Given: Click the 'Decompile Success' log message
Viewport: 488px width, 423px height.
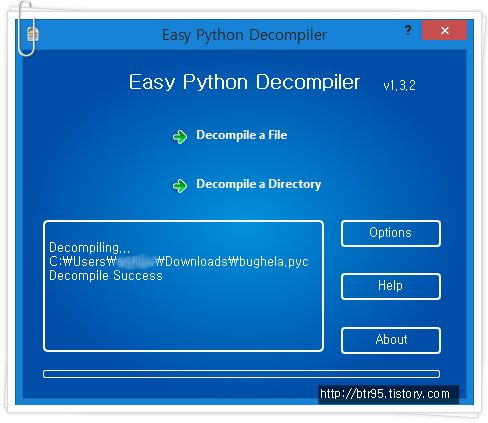Looking at the screenshot, I should pyautogui.click(x=106, y=276).
